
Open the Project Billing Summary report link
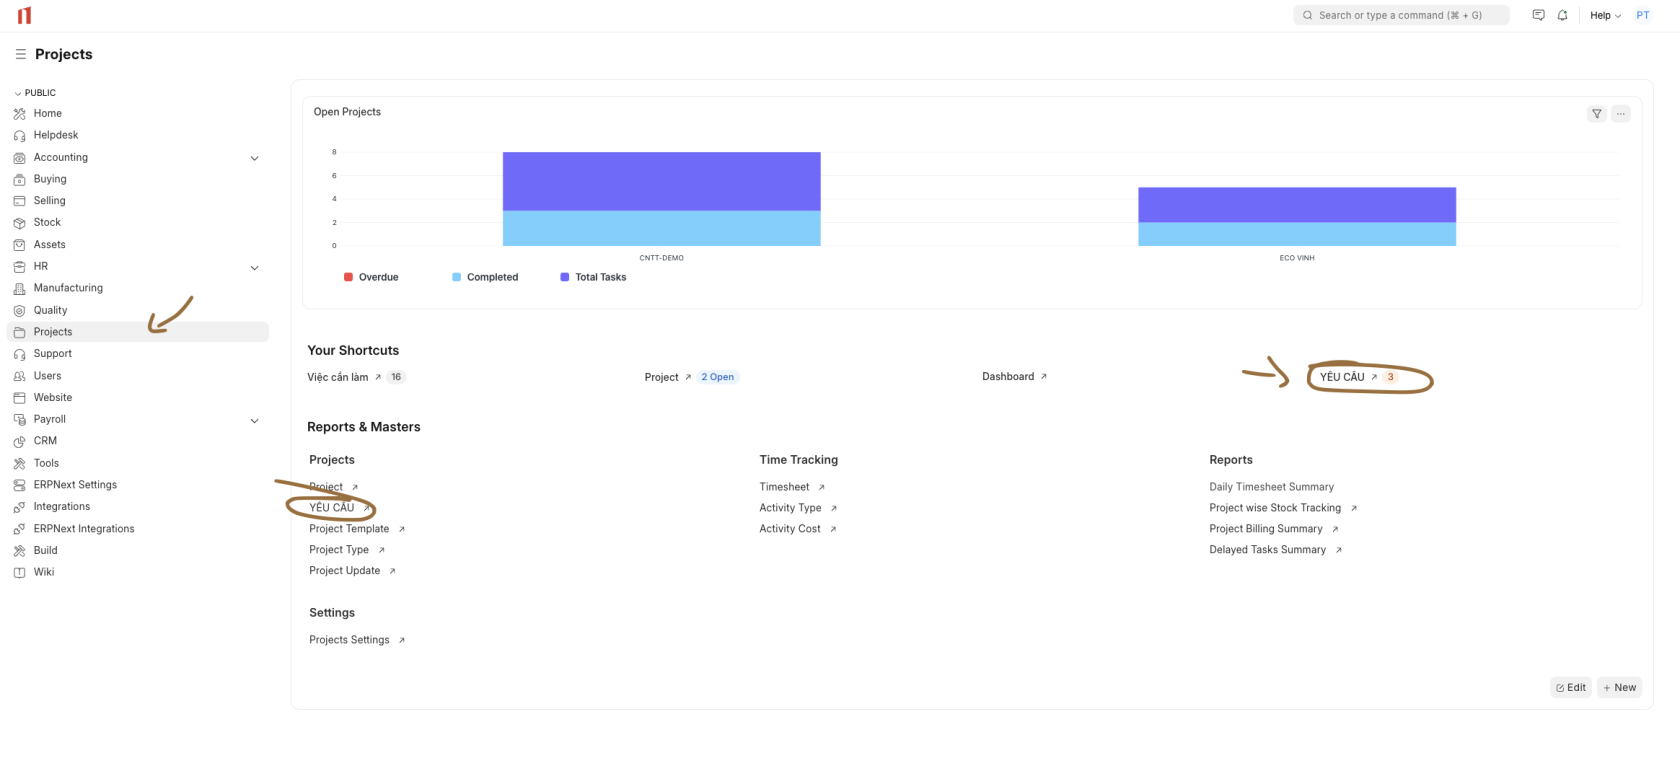(x=1265, y=529)
